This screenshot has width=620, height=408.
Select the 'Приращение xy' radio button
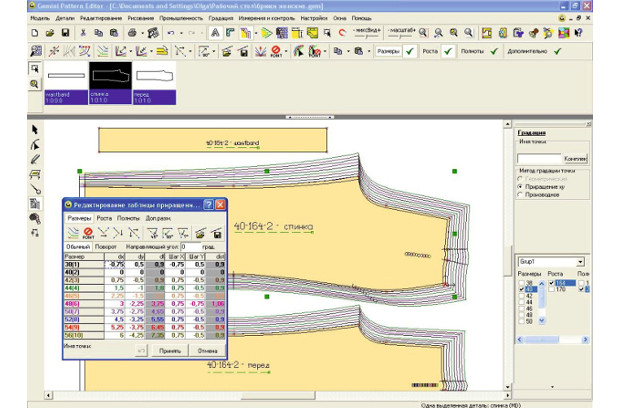point(520,186)
